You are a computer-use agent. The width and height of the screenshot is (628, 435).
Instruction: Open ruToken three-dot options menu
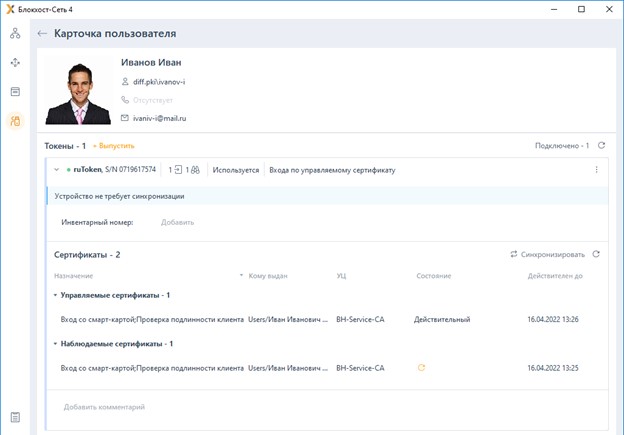[596, 170]
